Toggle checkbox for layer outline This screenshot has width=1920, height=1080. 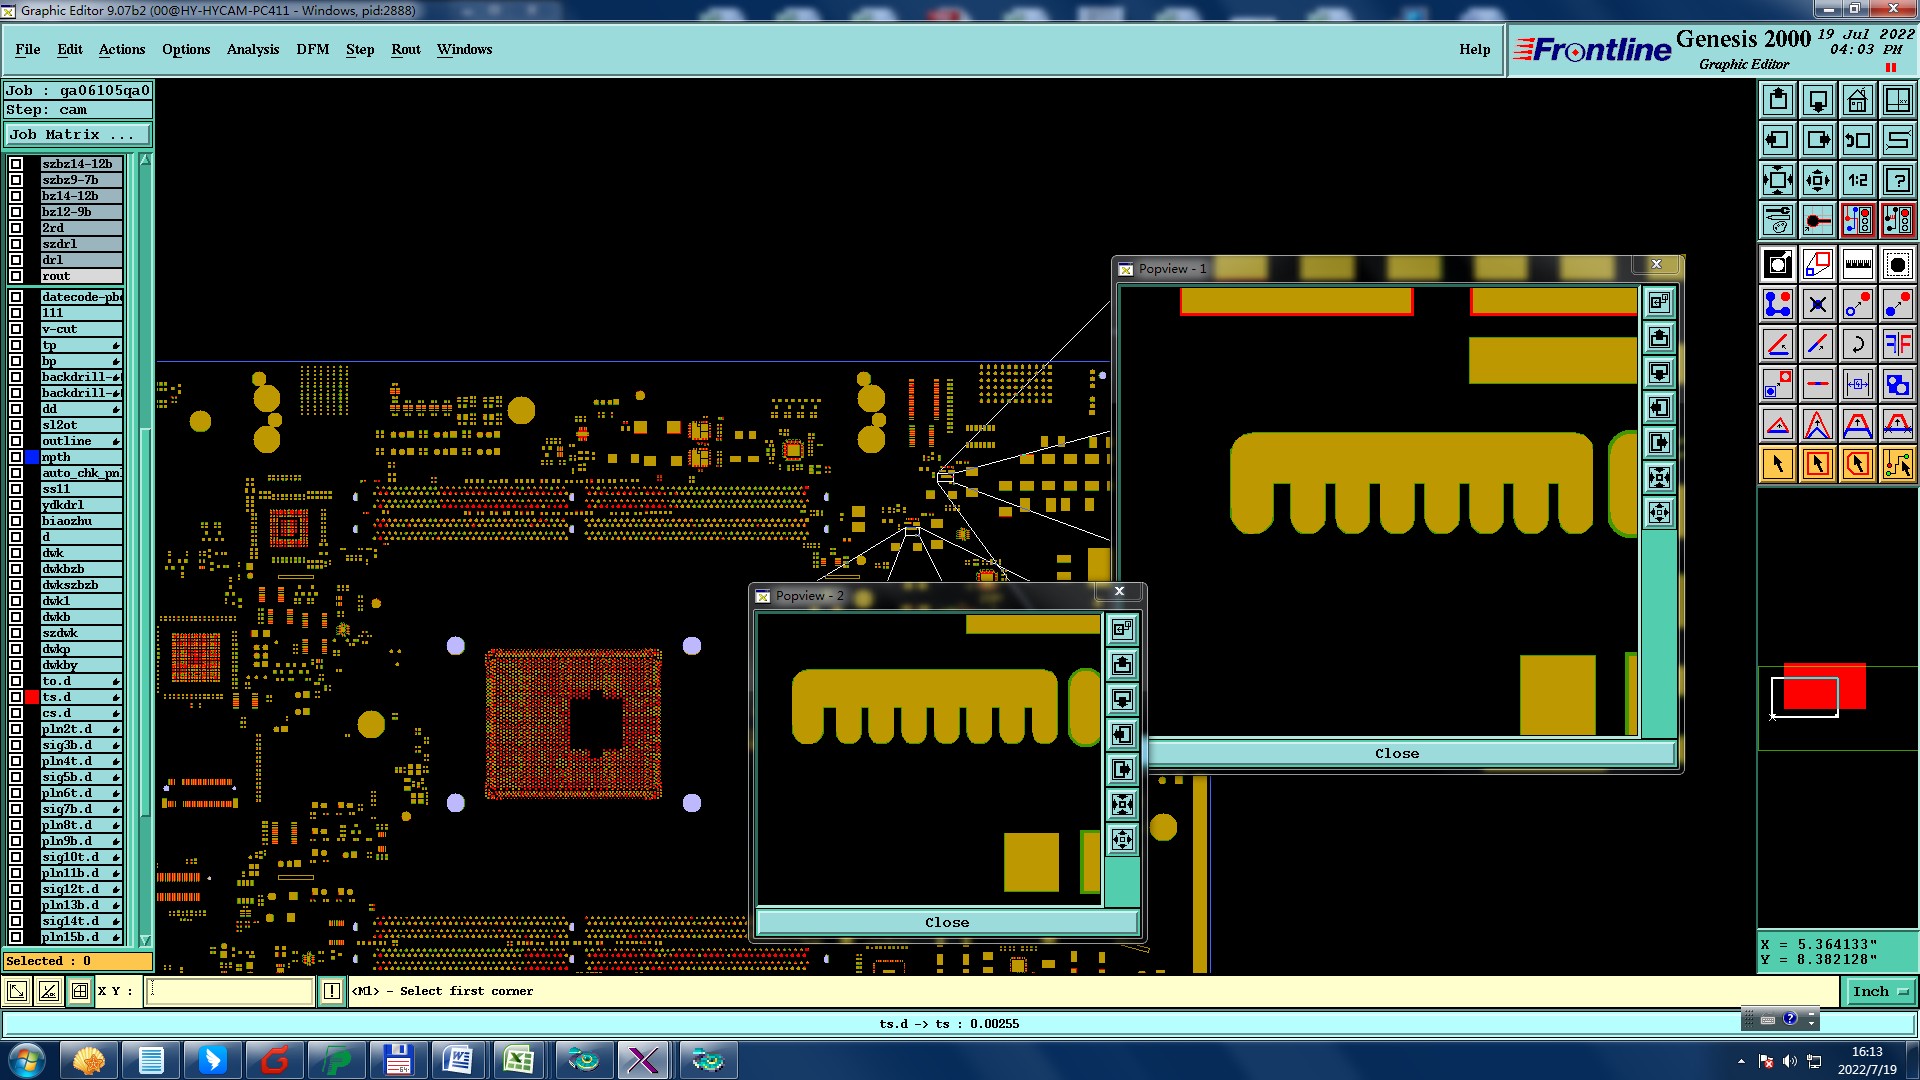(x=16, y=441)
